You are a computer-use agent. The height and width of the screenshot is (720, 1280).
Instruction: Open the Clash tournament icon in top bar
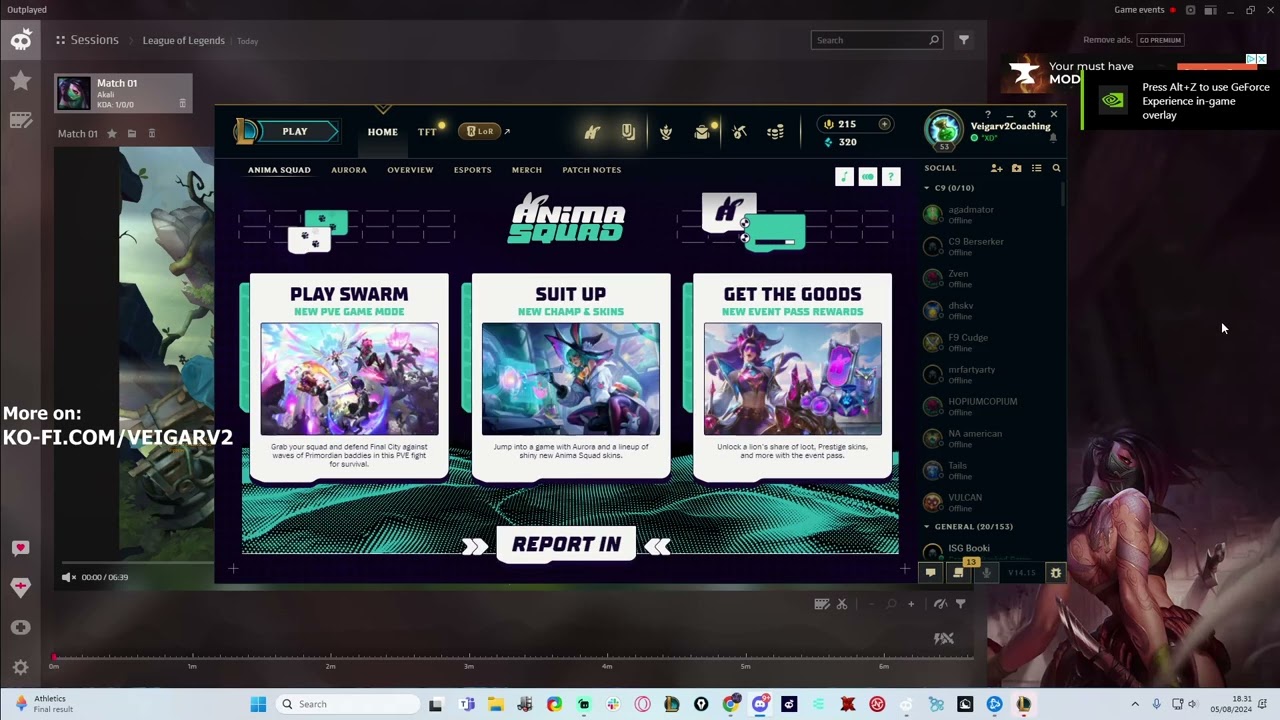coord(666,132)
